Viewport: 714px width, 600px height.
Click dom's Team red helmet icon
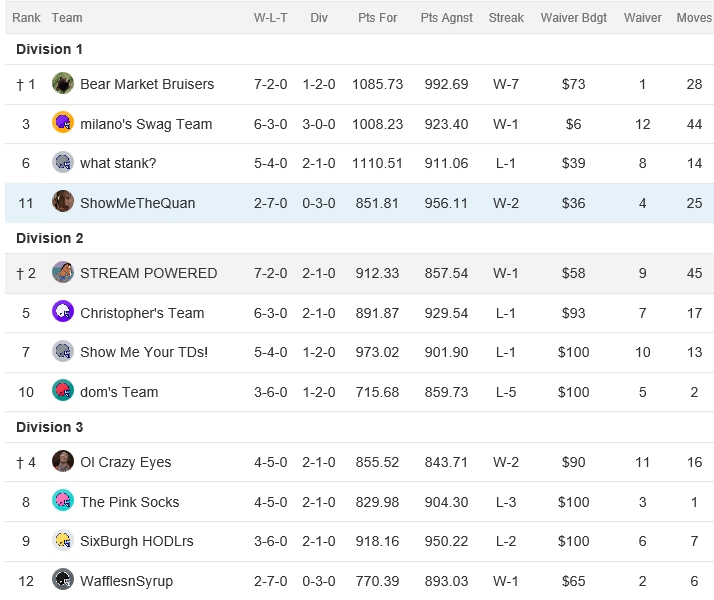click(x=63, y=391)
